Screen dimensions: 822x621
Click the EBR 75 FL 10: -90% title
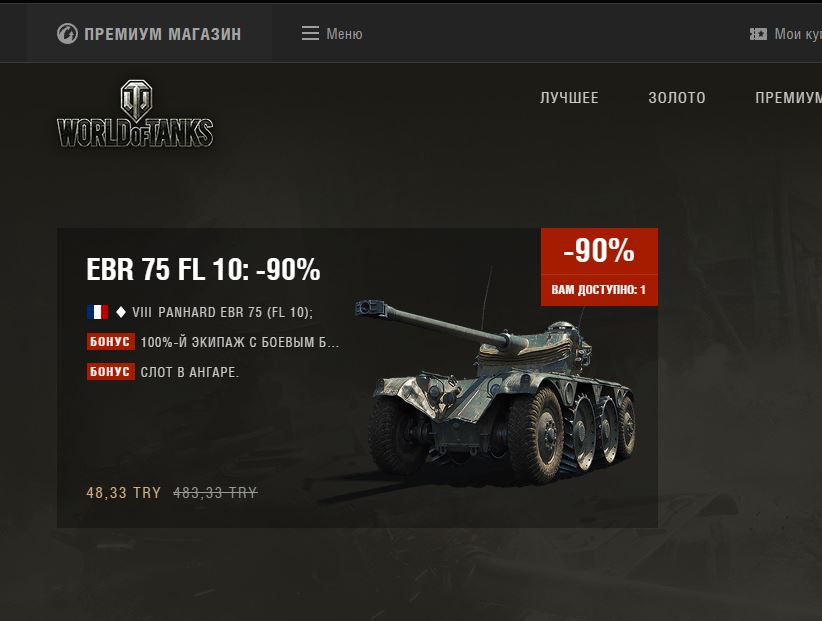coord(203,269)
